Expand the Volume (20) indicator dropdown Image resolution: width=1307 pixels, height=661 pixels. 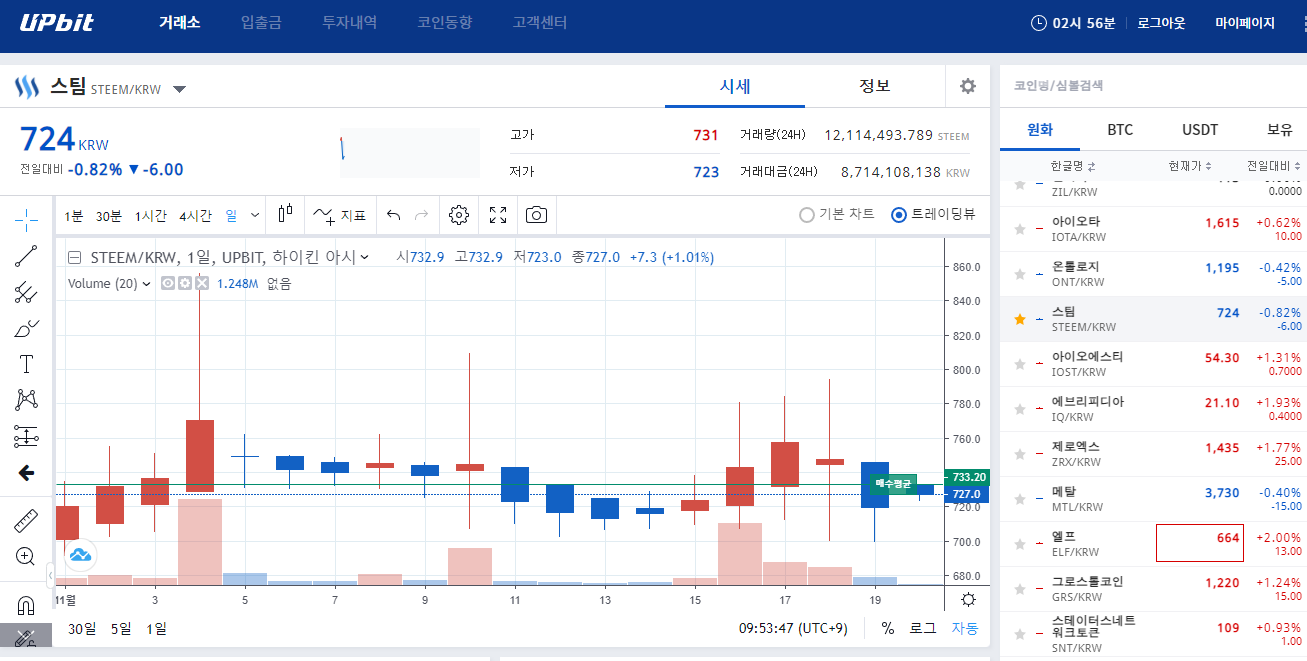[147, 283]
